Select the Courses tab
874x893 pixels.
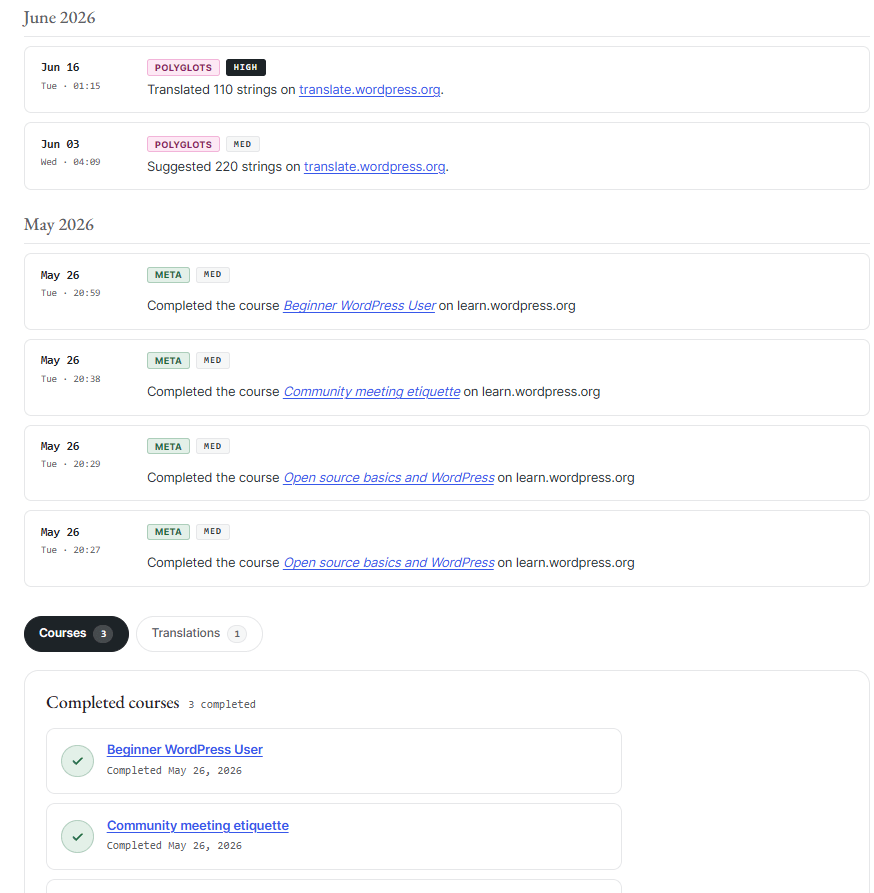(76, 634)
